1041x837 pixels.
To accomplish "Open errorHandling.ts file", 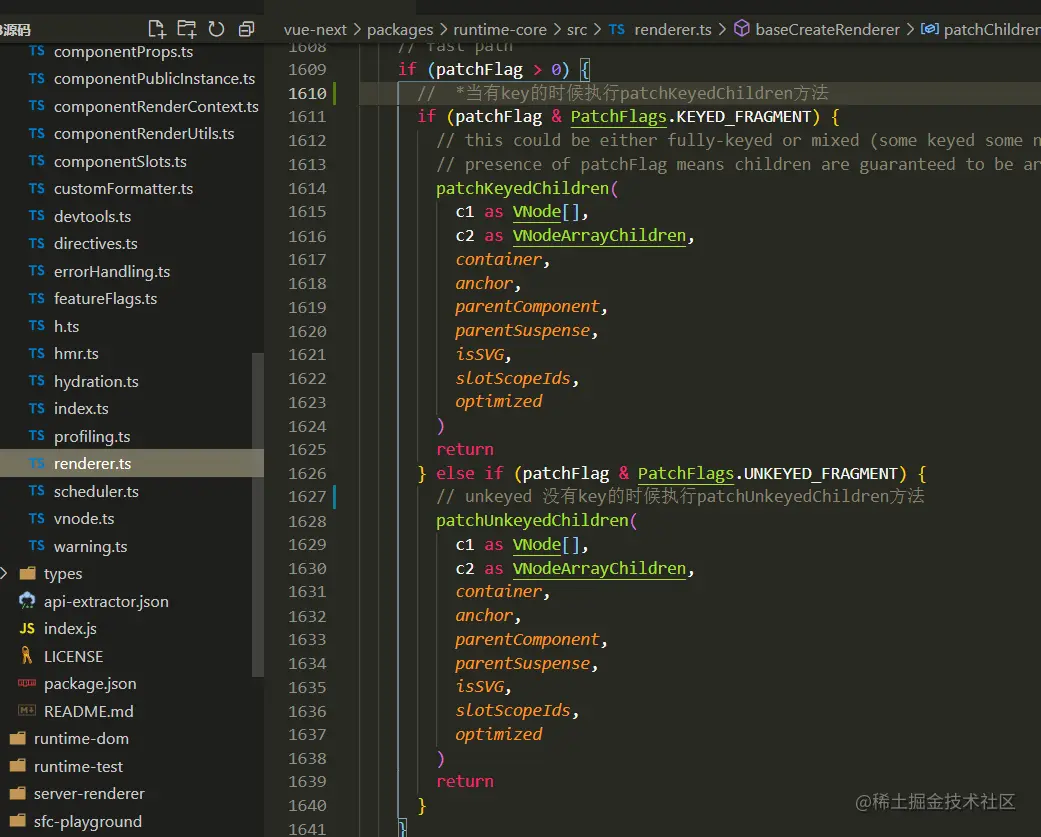I will 112,271.
